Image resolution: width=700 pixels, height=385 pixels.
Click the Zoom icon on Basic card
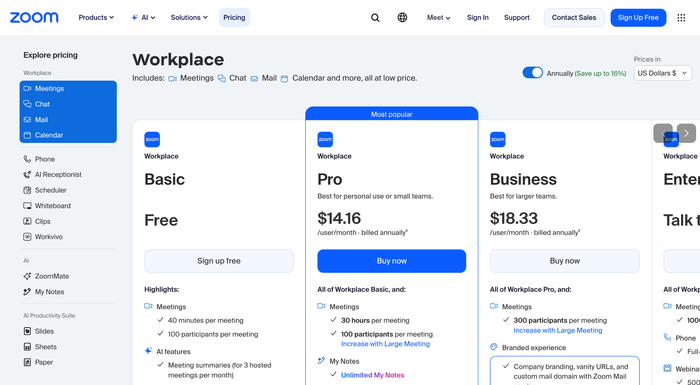152,139
